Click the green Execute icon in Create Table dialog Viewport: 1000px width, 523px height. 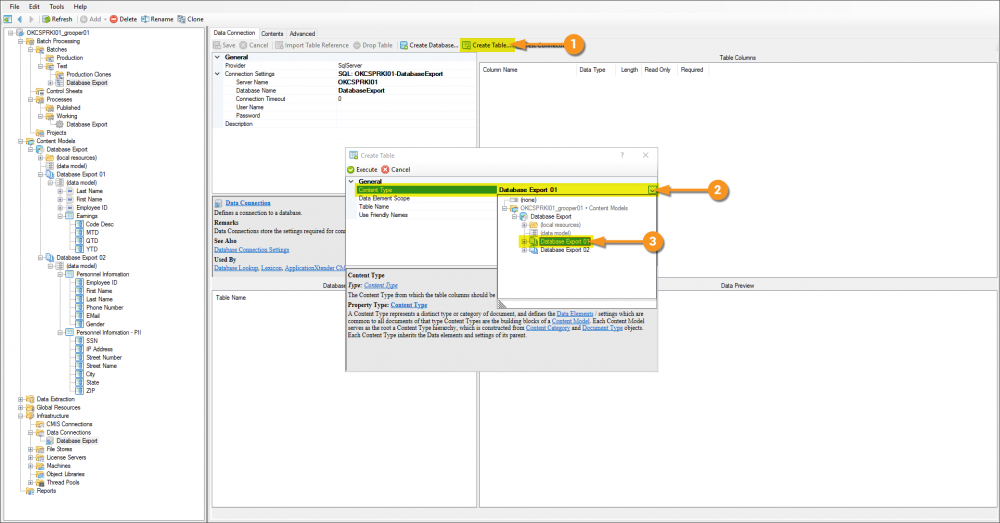[351, 170]
